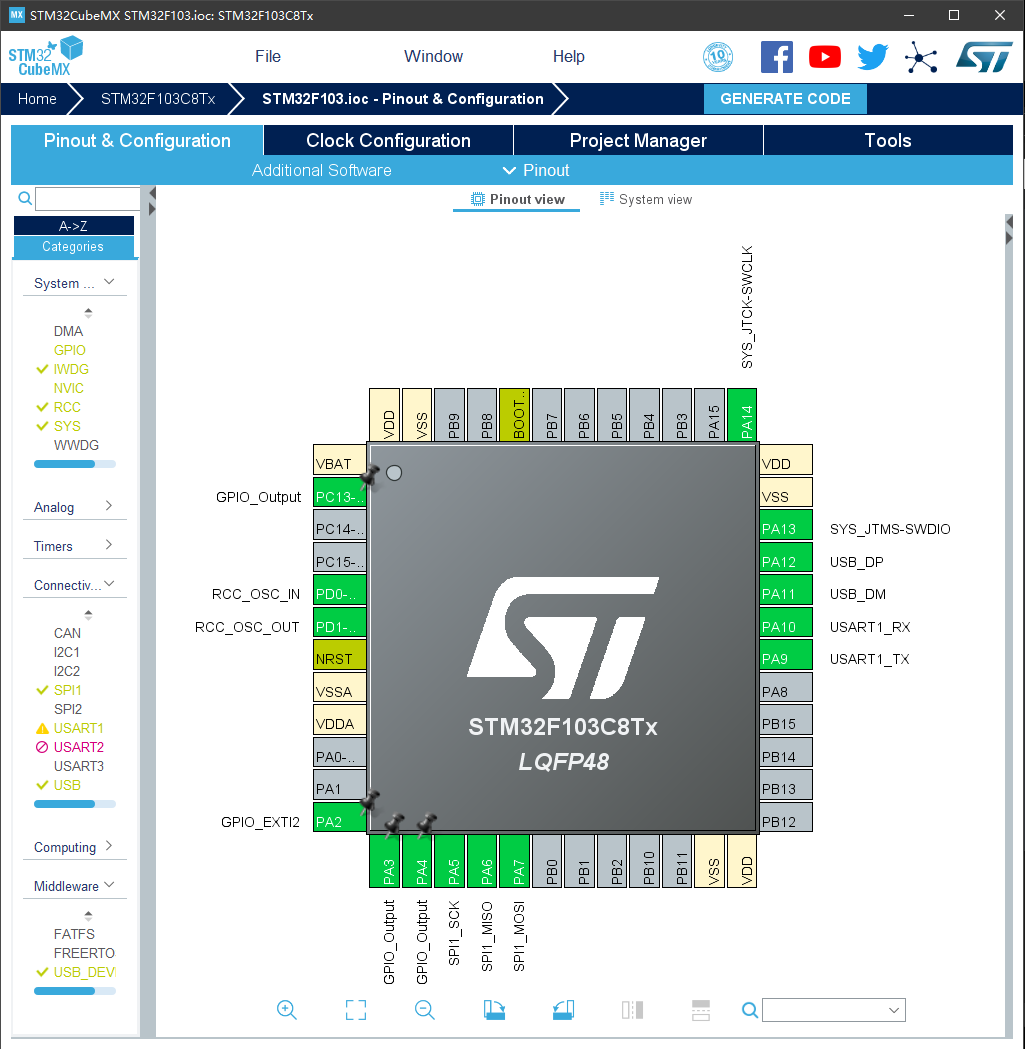Rotate the chip view counter-clockwise

click(563, 1010)
